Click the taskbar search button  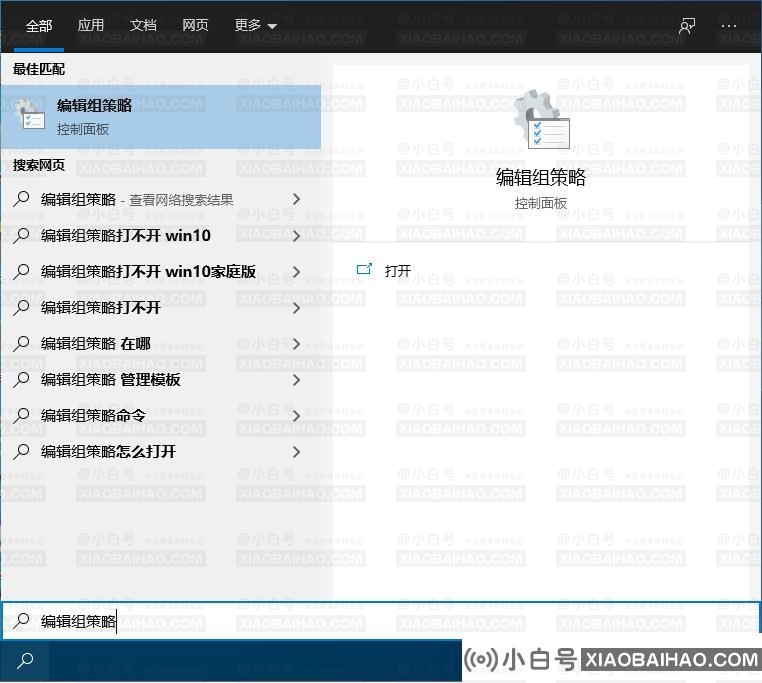(x=25, y=661)
